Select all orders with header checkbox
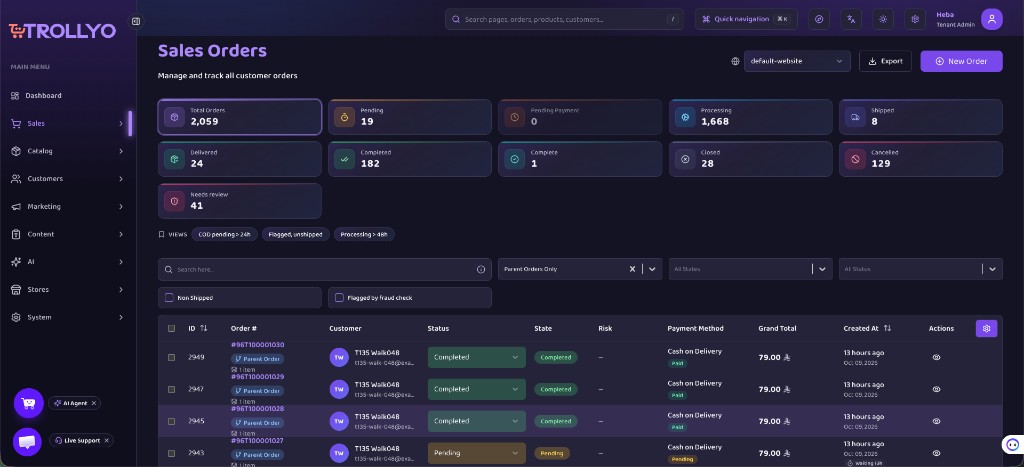The image size is (1024, 467). pyautogui.click(x=171, y=329)
